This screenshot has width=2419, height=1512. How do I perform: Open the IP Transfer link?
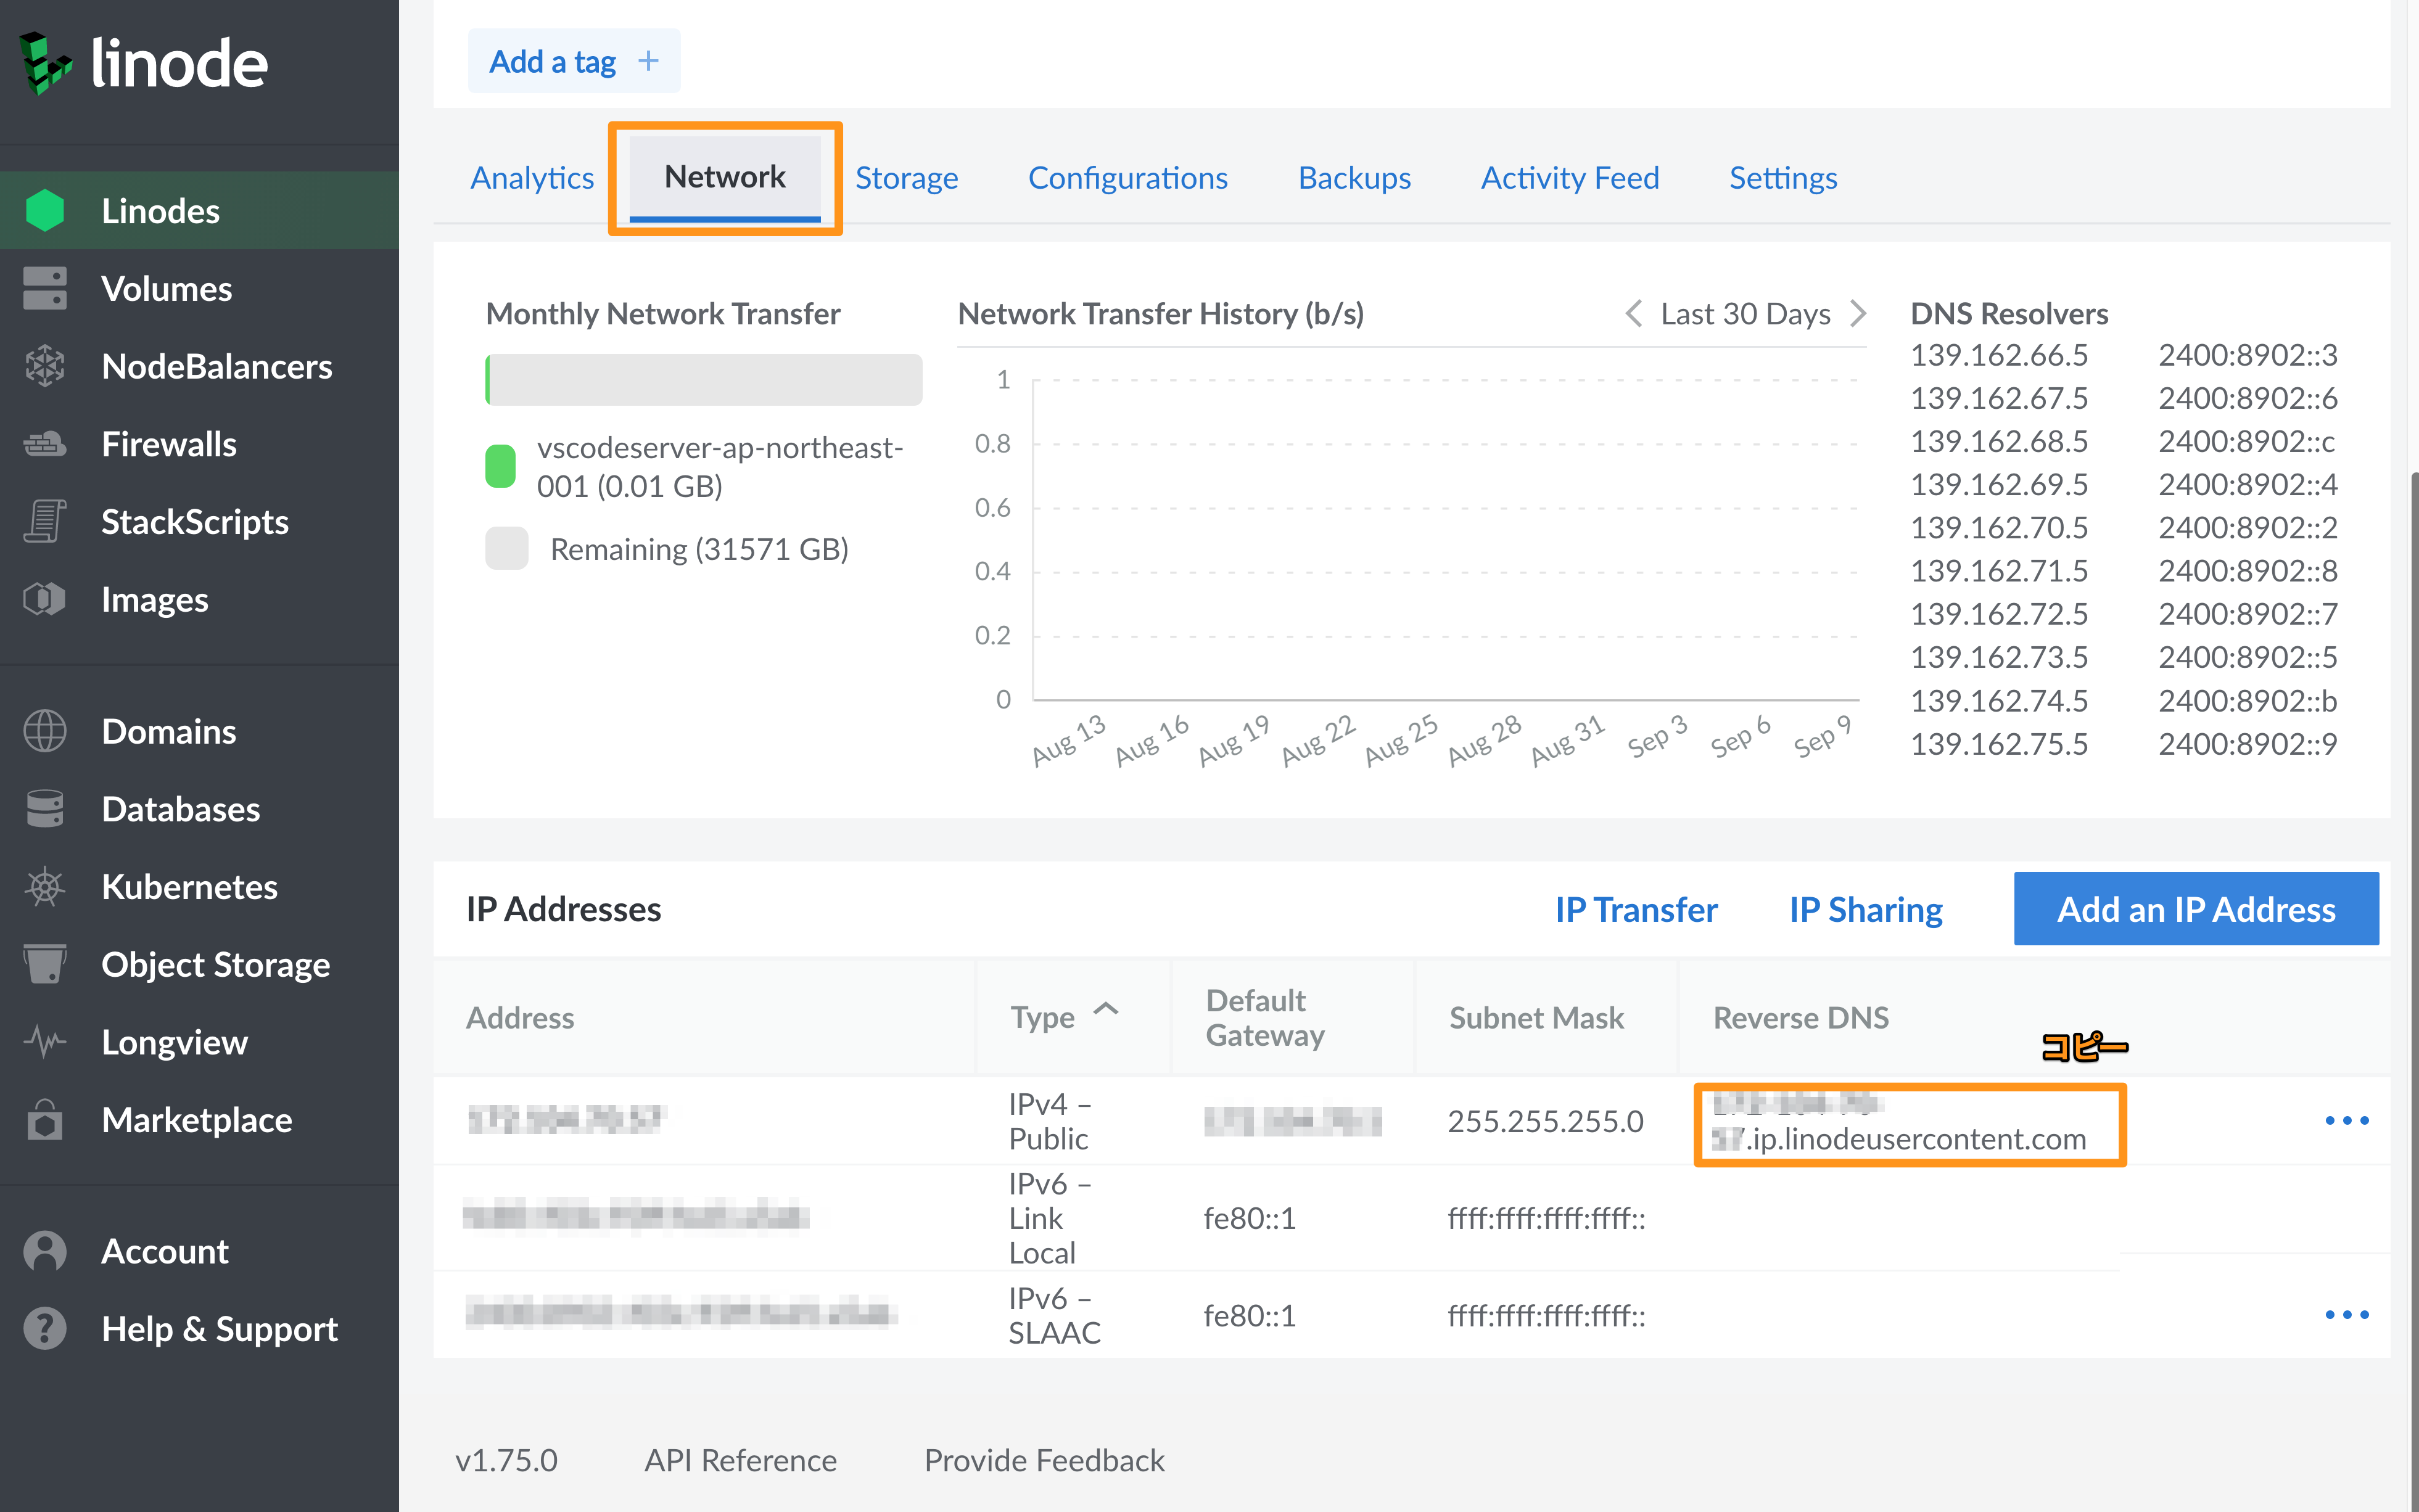tap(1636, 909)
